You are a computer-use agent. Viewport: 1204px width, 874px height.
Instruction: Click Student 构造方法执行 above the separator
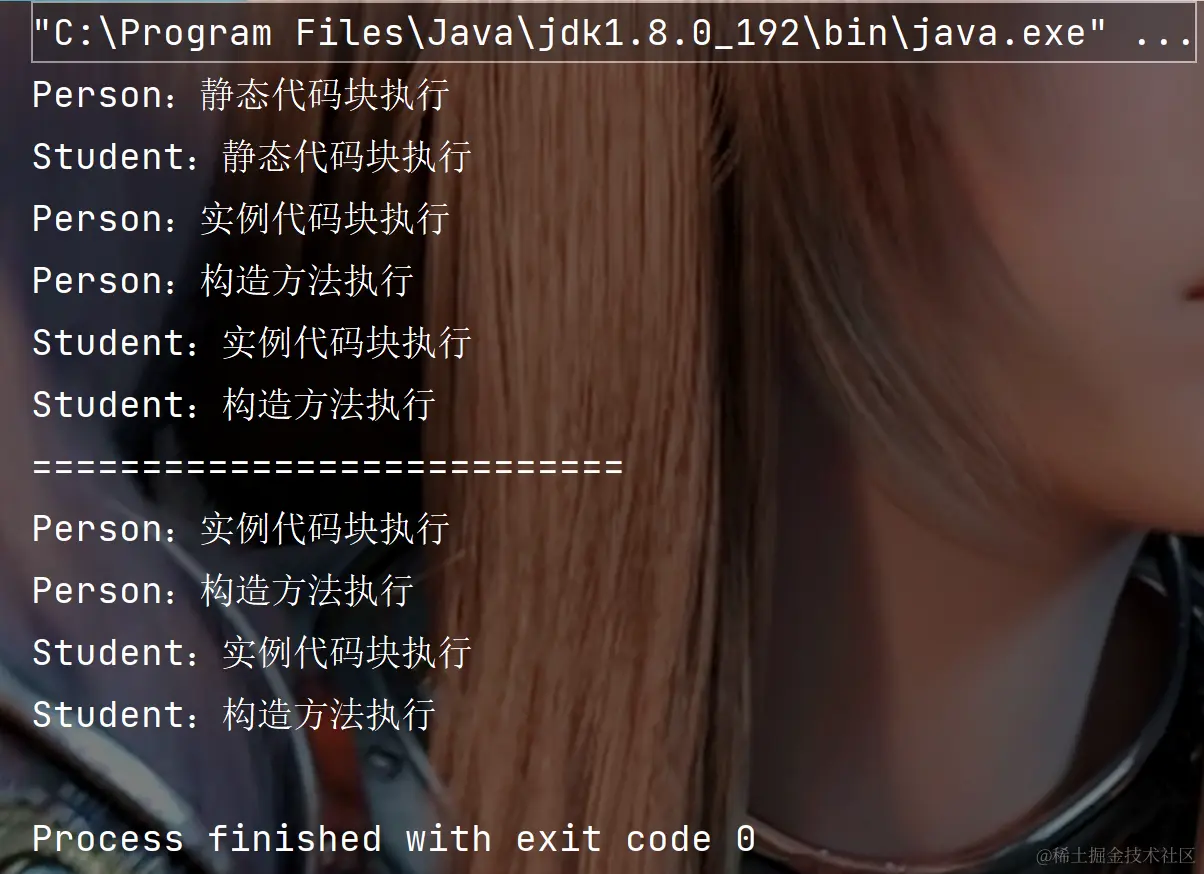point(234,405)
